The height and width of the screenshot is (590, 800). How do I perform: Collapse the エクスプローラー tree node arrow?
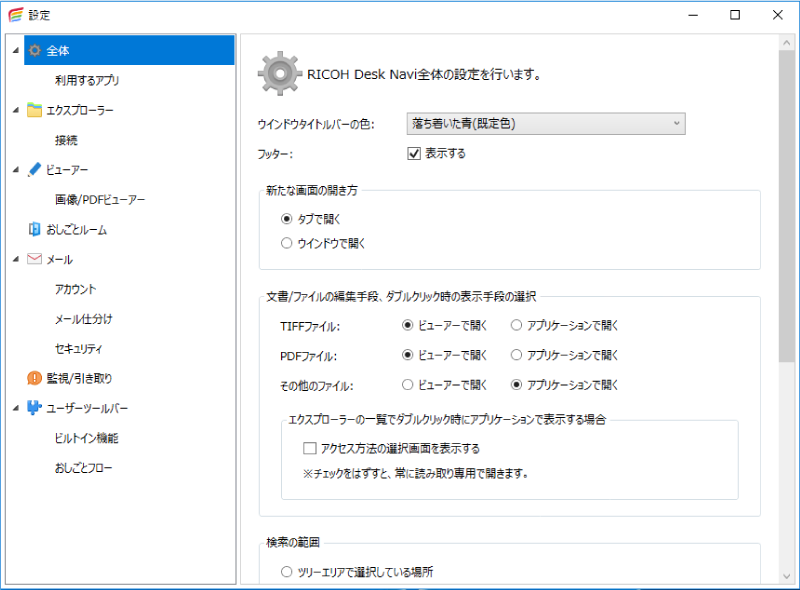(16, 110)
